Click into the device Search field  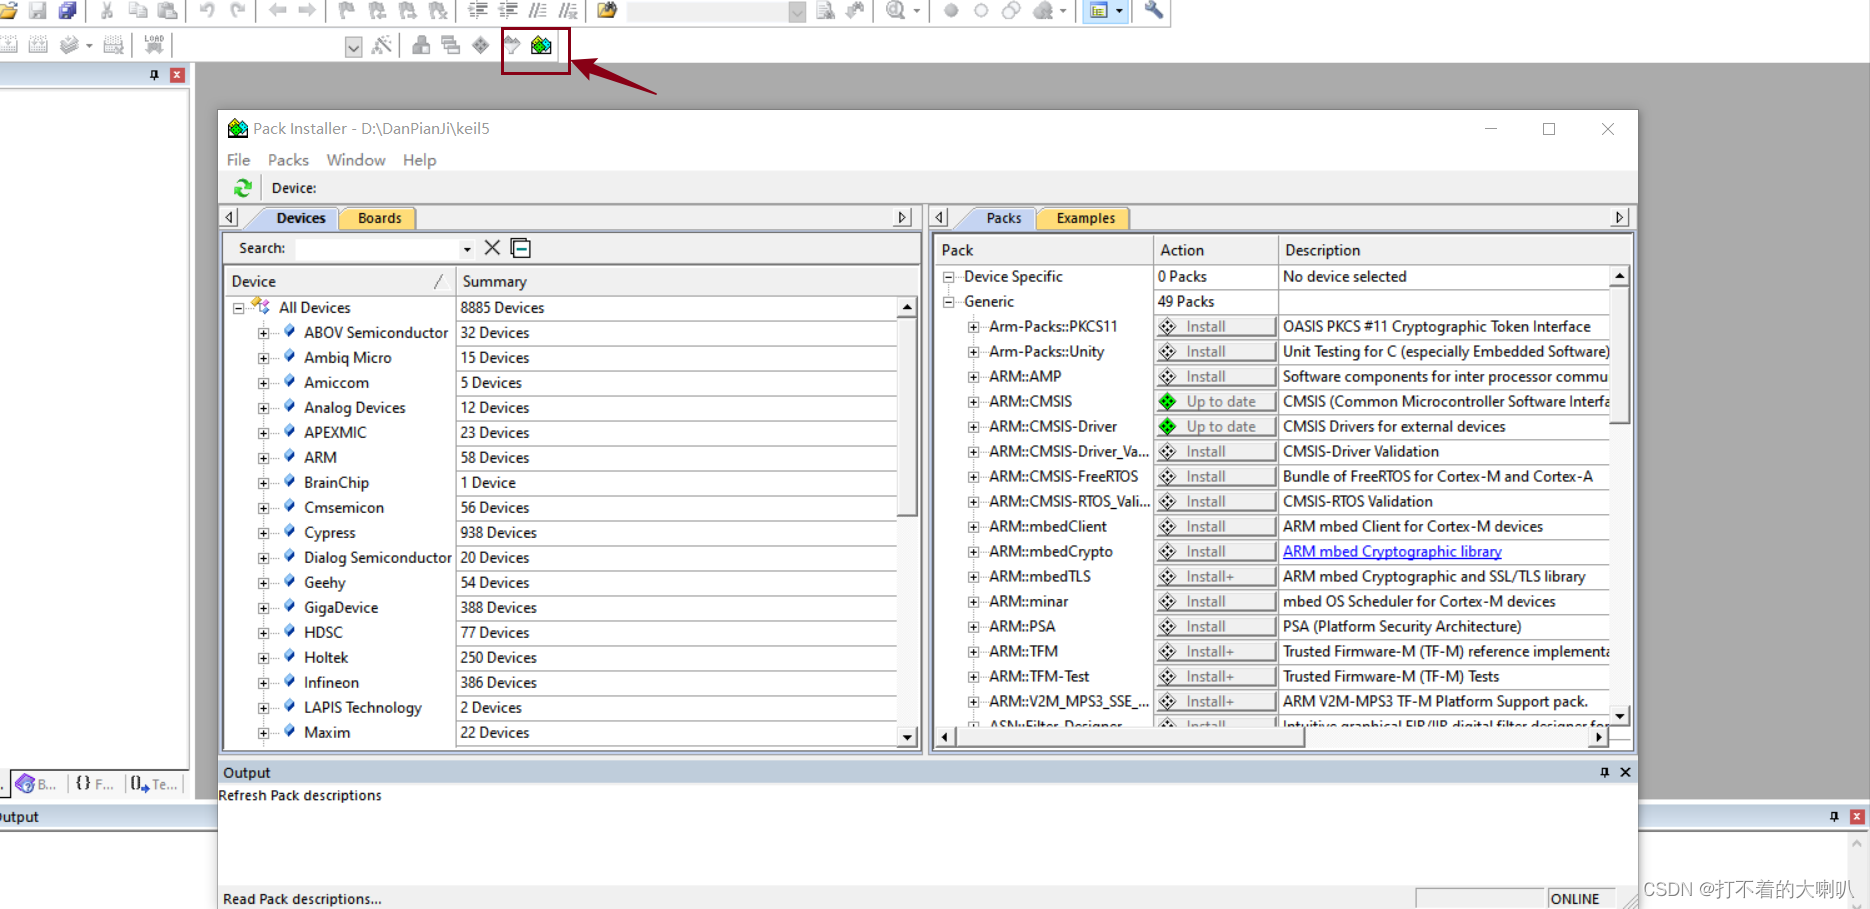tap(377, 248)
